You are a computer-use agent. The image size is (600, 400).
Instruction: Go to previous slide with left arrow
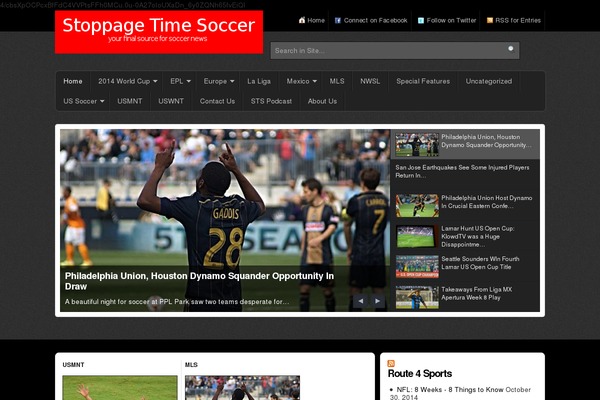tap(361, 301)
